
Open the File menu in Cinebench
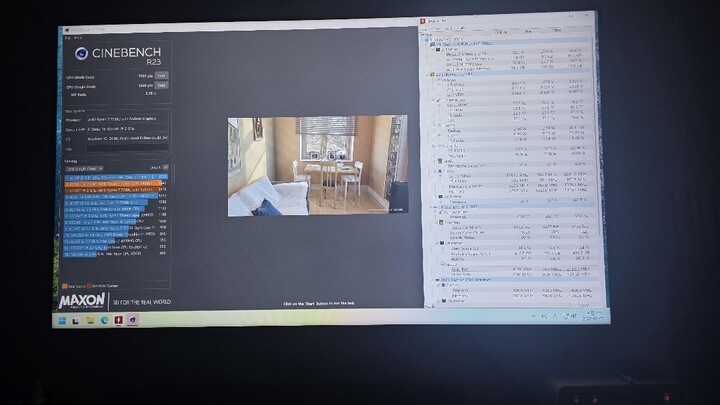tap(67, 38)
